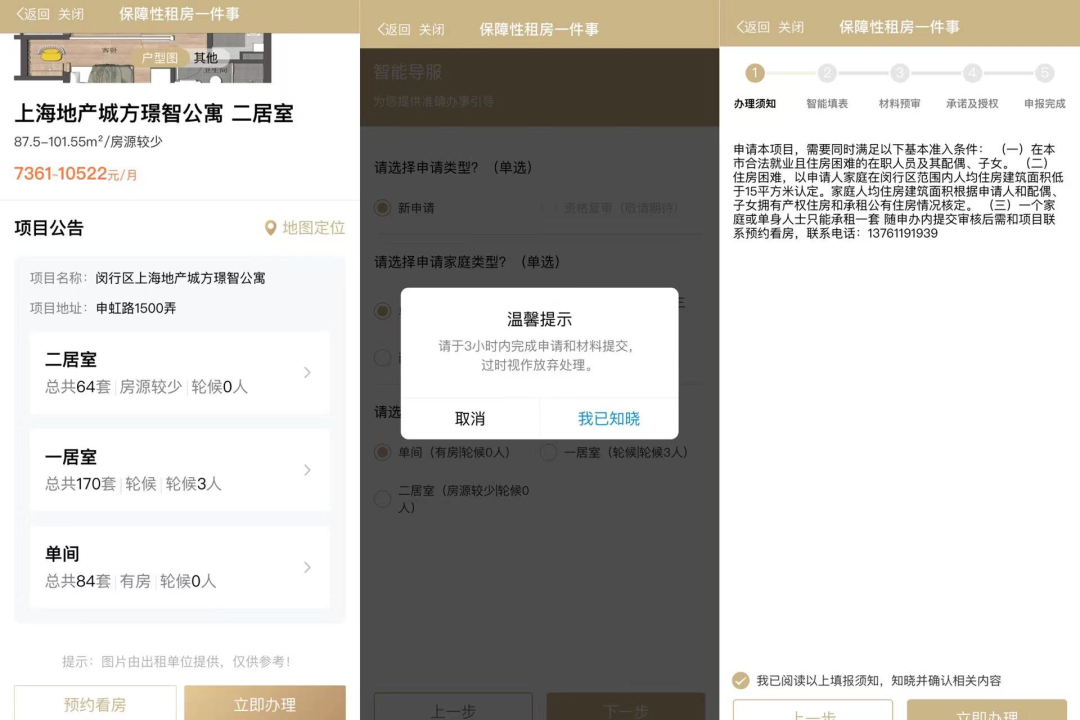Screen dimensions: 1080x720
Task: Expand the 二居室 room type card
Action: click(x=180, y=373)
